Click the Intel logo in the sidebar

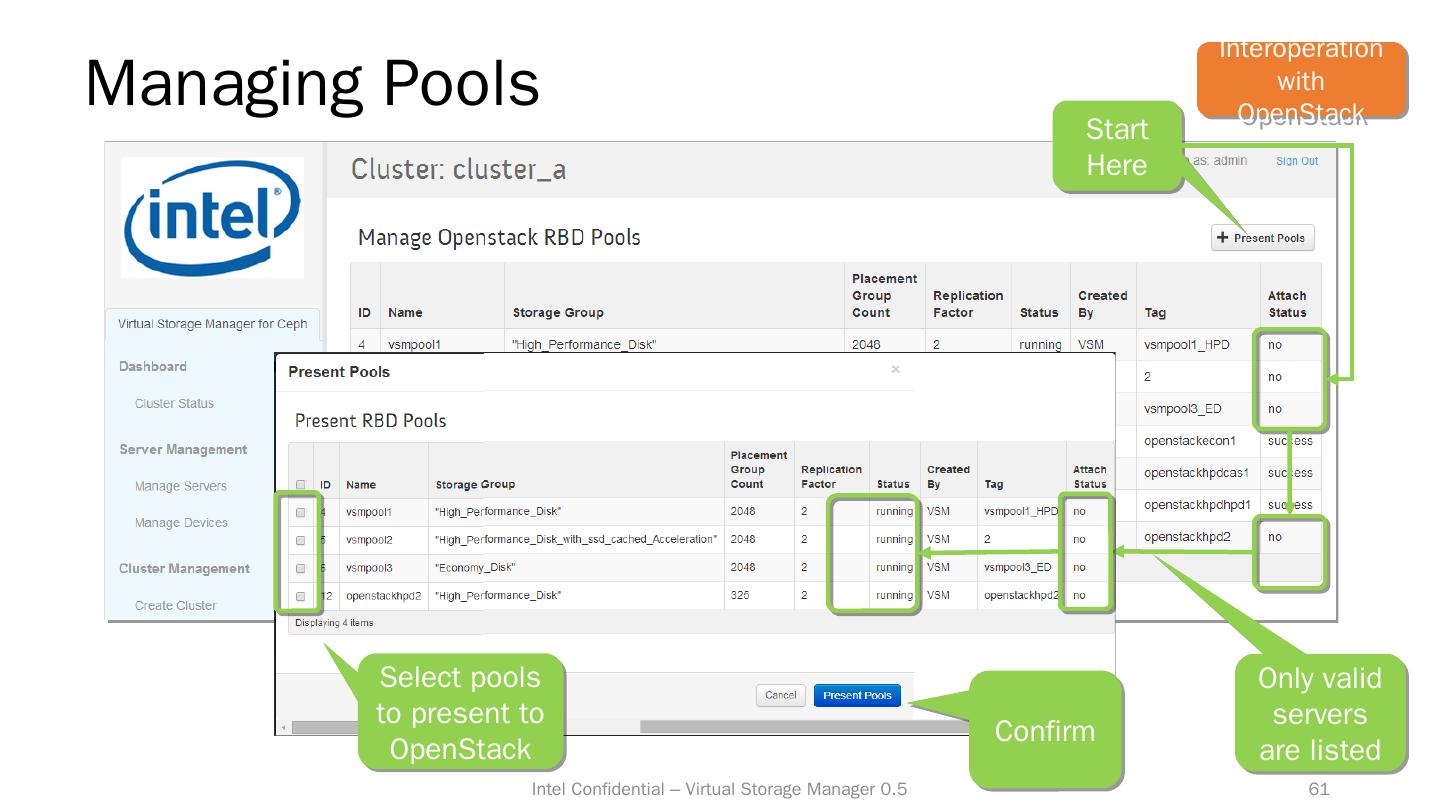(x=212, y=217)
